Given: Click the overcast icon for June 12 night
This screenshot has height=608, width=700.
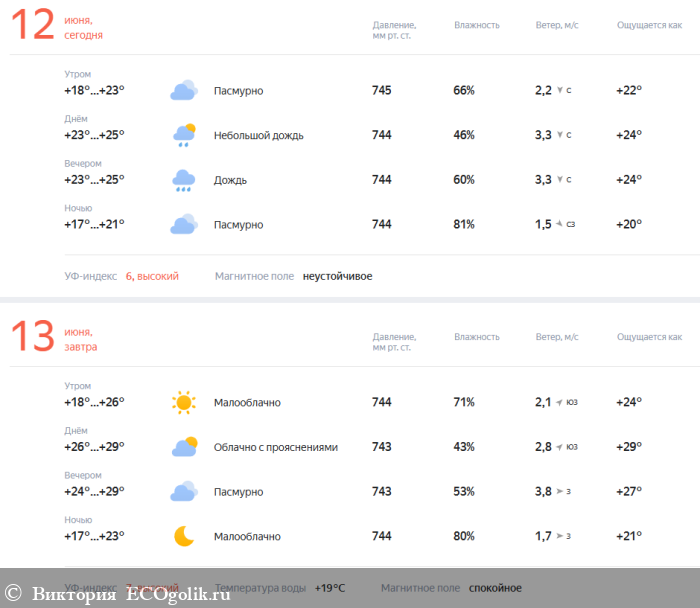Looking at the screenshot, I should tap(183, 225).
